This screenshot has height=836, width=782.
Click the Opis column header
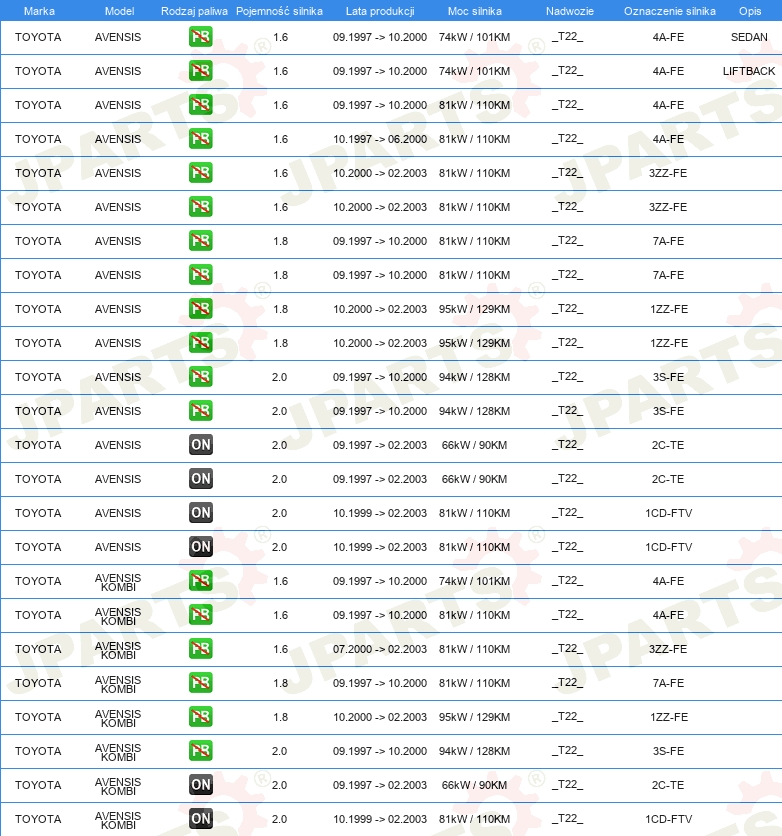[749, 11]
